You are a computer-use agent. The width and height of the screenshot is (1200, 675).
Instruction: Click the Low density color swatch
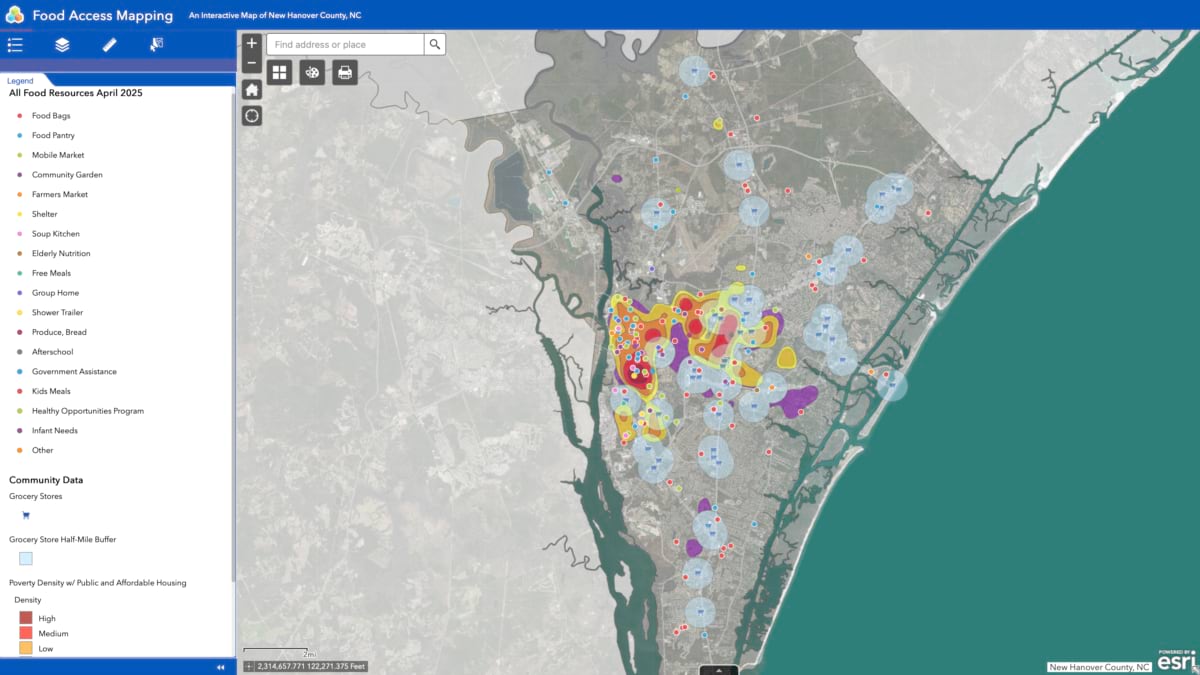click(26, 648)
